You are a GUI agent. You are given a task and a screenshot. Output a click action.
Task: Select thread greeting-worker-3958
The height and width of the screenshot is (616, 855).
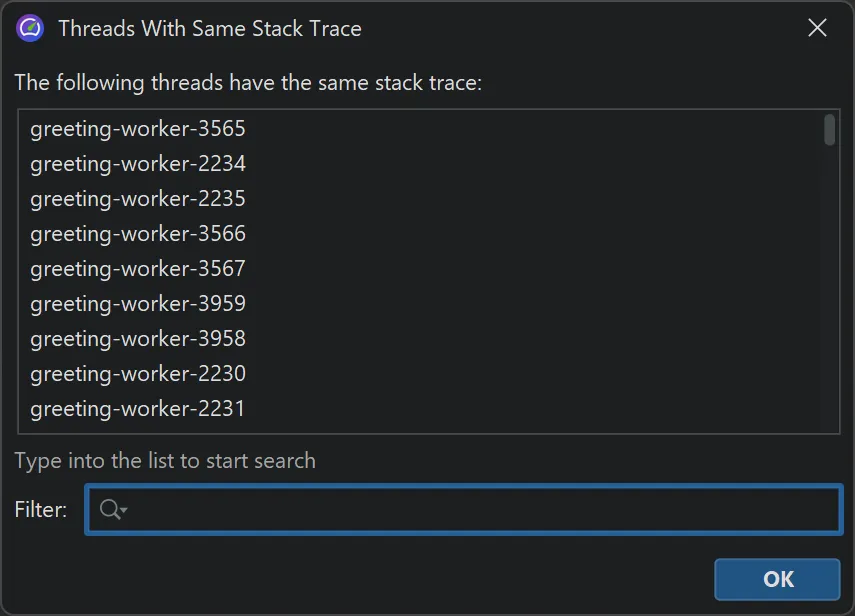pos(138,339)
